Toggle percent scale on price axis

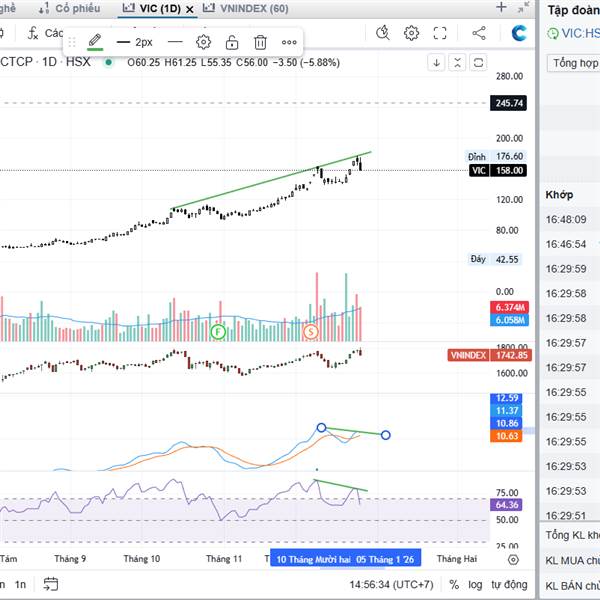tap(454, 584)
